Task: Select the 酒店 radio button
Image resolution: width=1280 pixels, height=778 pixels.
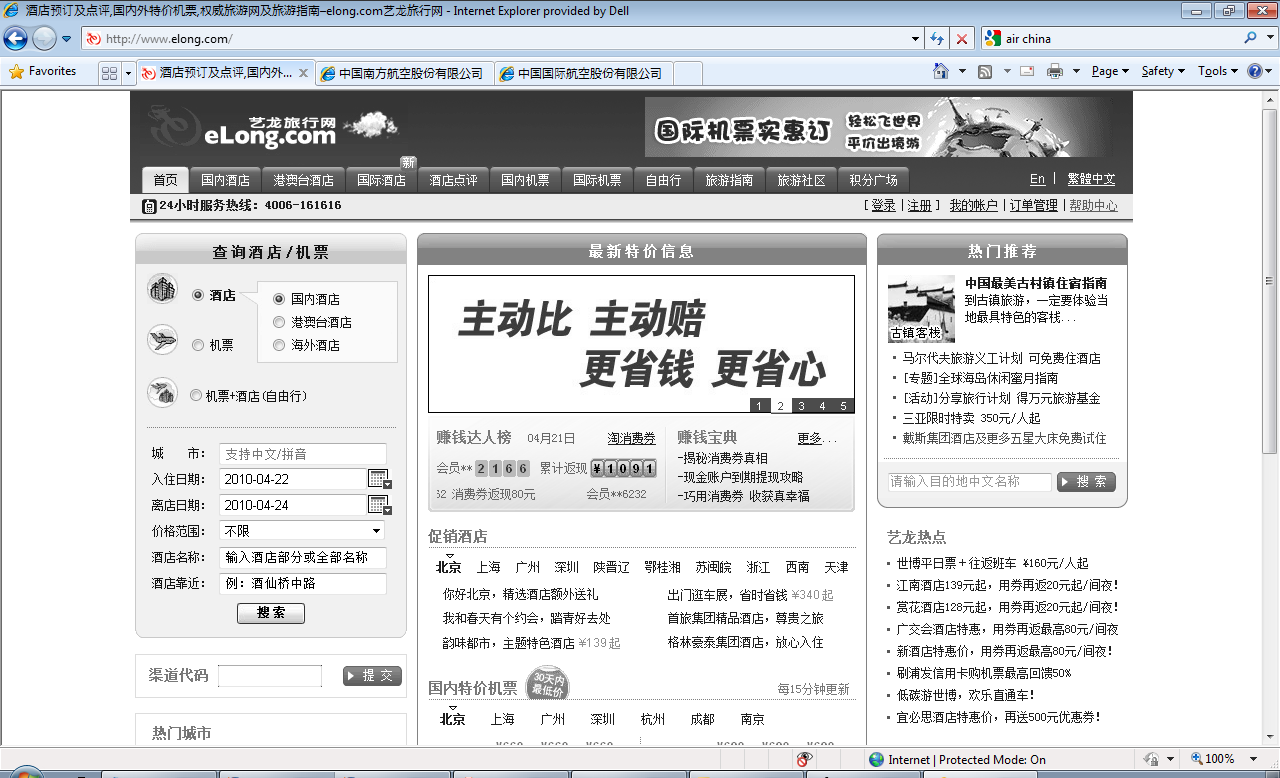Action: 198,295
